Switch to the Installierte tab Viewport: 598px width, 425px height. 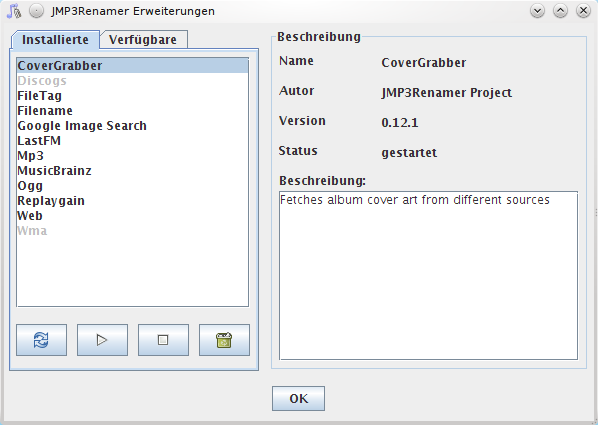(x=55, y=40)
